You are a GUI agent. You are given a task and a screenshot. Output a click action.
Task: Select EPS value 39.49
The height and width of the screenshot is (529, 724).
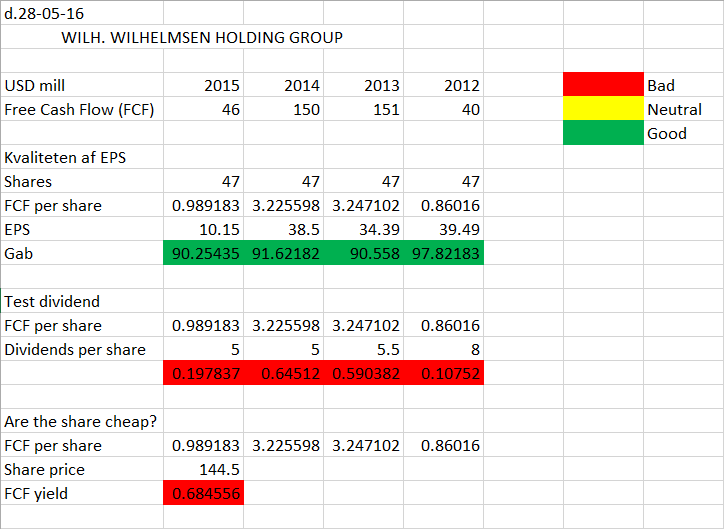[x=459, y=229]
